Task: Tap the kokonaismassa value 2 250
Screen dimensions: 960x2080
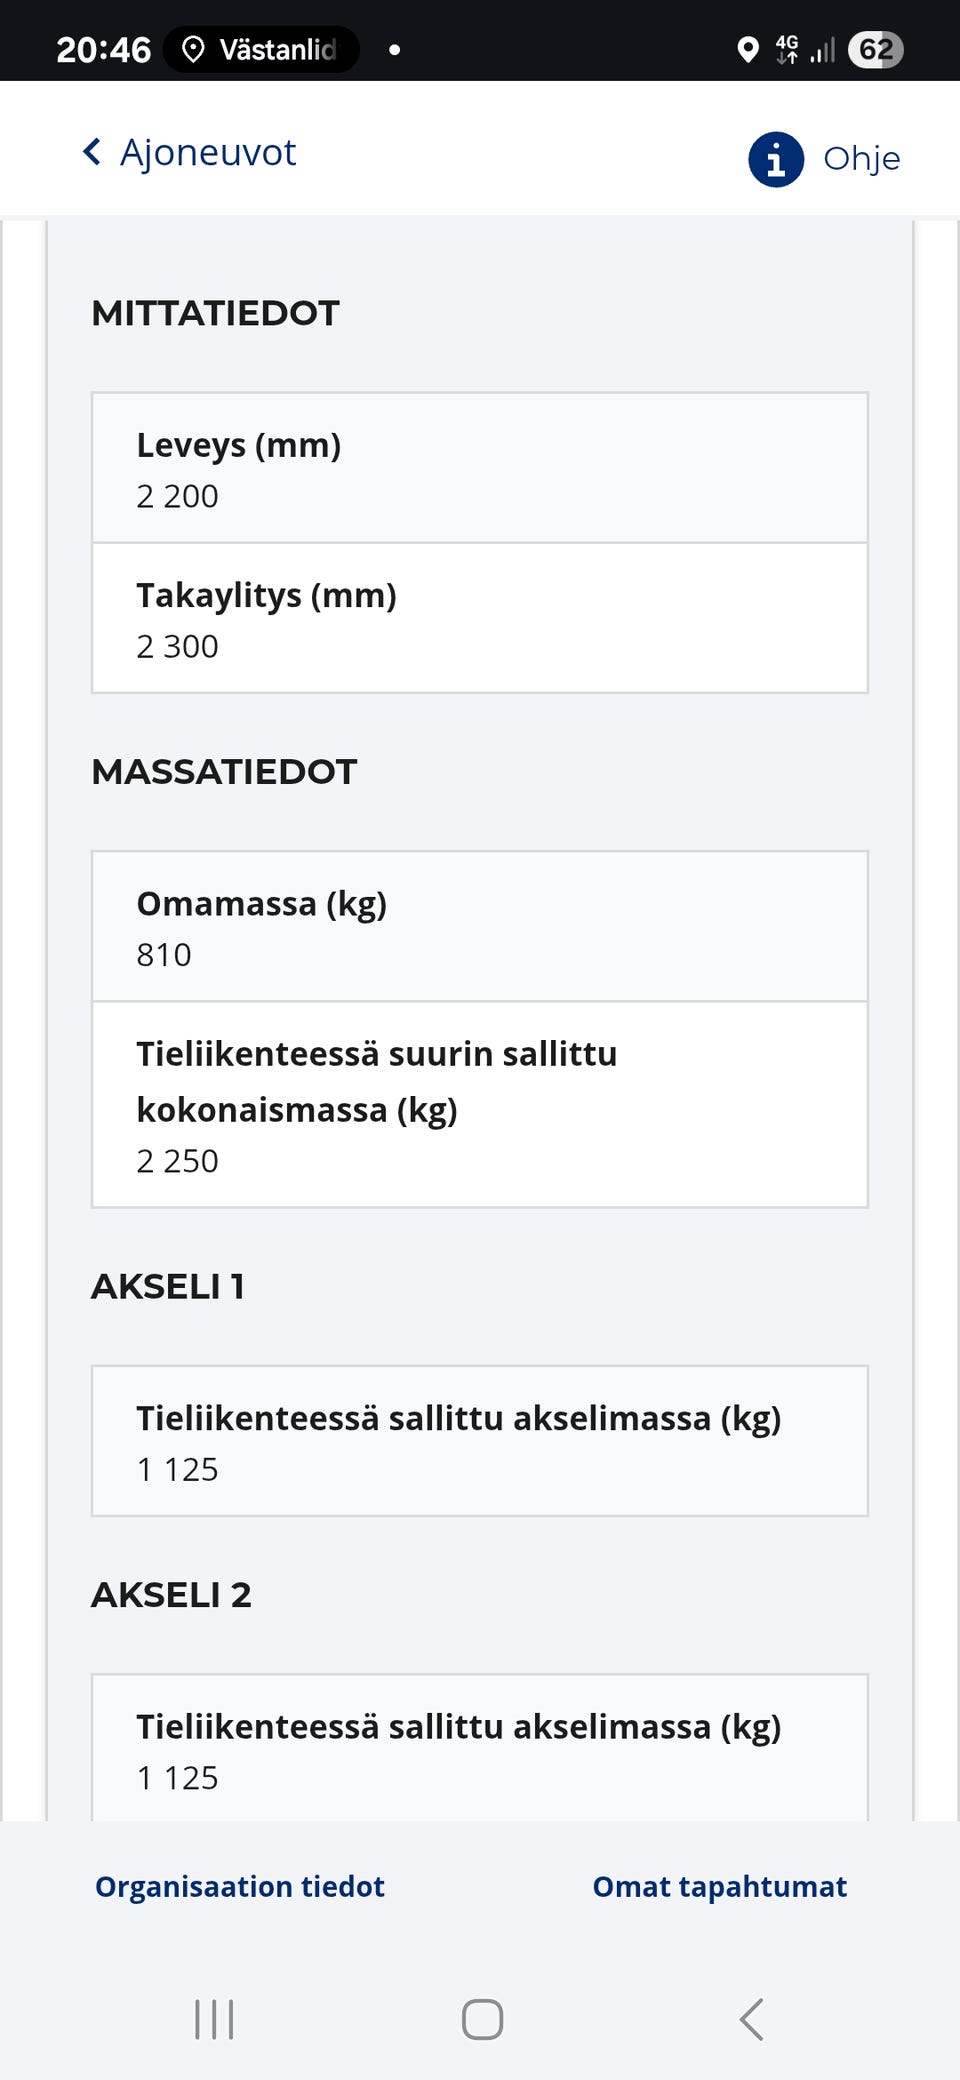Action: pos(177,1160)
